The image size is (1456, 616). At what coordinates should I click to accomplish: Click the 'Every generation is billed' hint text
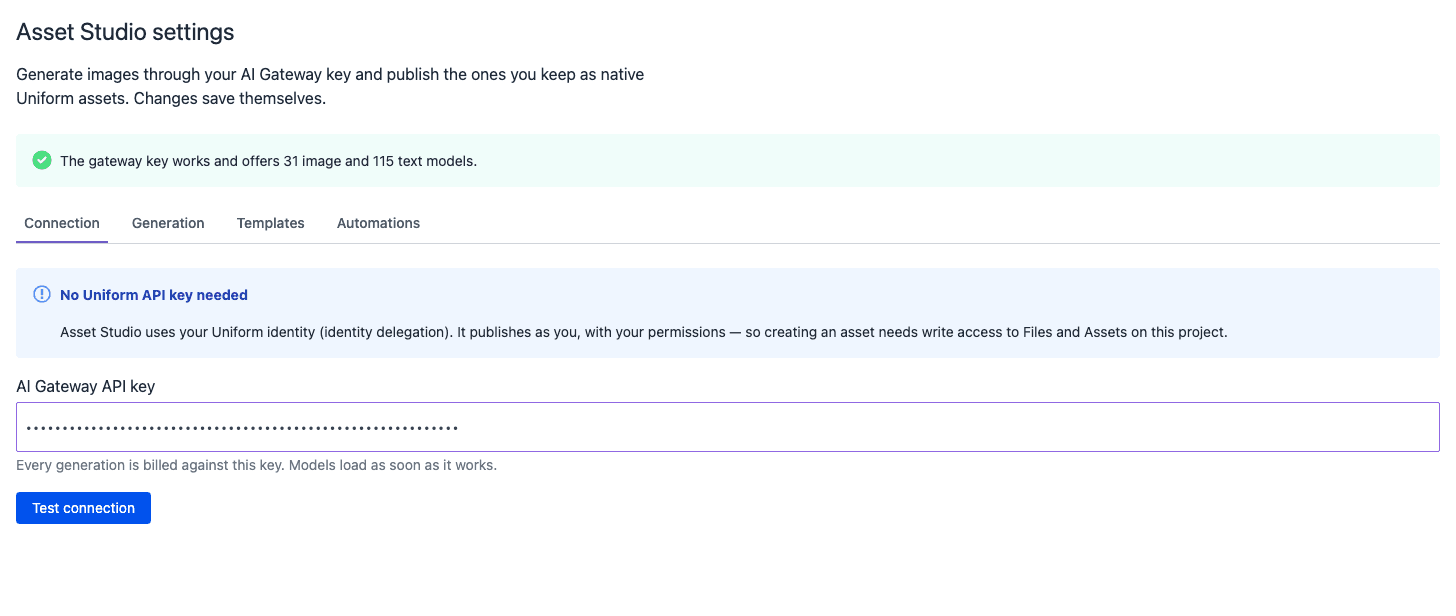coord(256,465)
